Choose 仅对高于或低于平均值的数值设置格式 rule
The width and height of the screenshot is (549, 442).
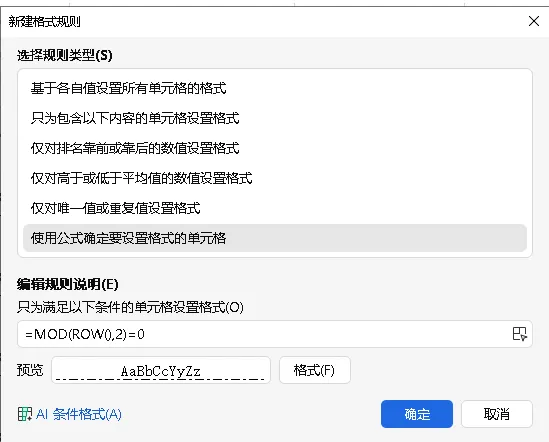(x=275, y=178)
